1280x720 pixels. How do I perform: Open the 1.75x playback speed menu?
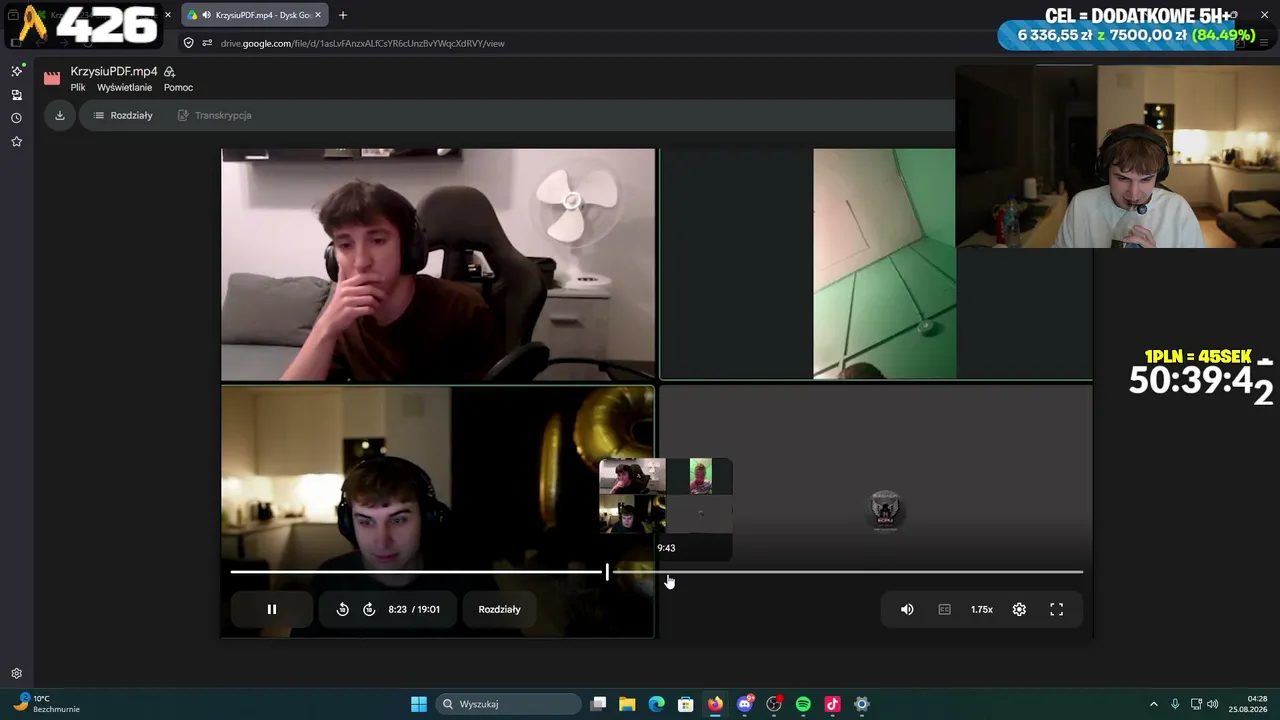pos(982,609)
